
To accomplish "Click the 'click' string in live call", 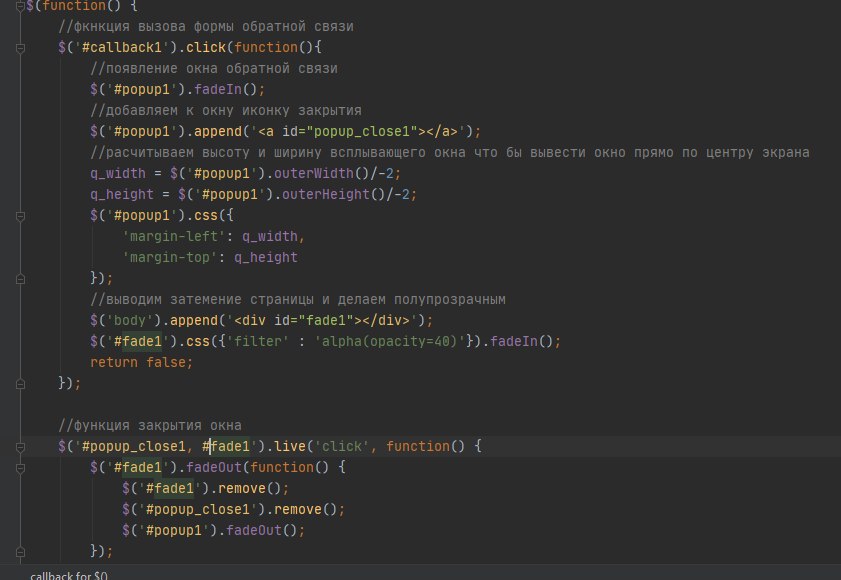I will tap(342, 446).
